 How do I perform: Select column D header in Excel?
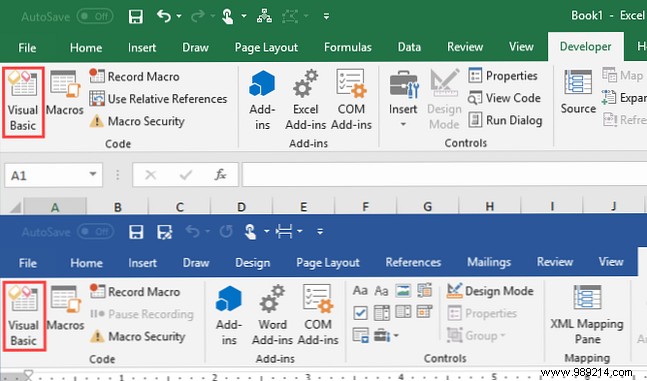coord(241,206)
